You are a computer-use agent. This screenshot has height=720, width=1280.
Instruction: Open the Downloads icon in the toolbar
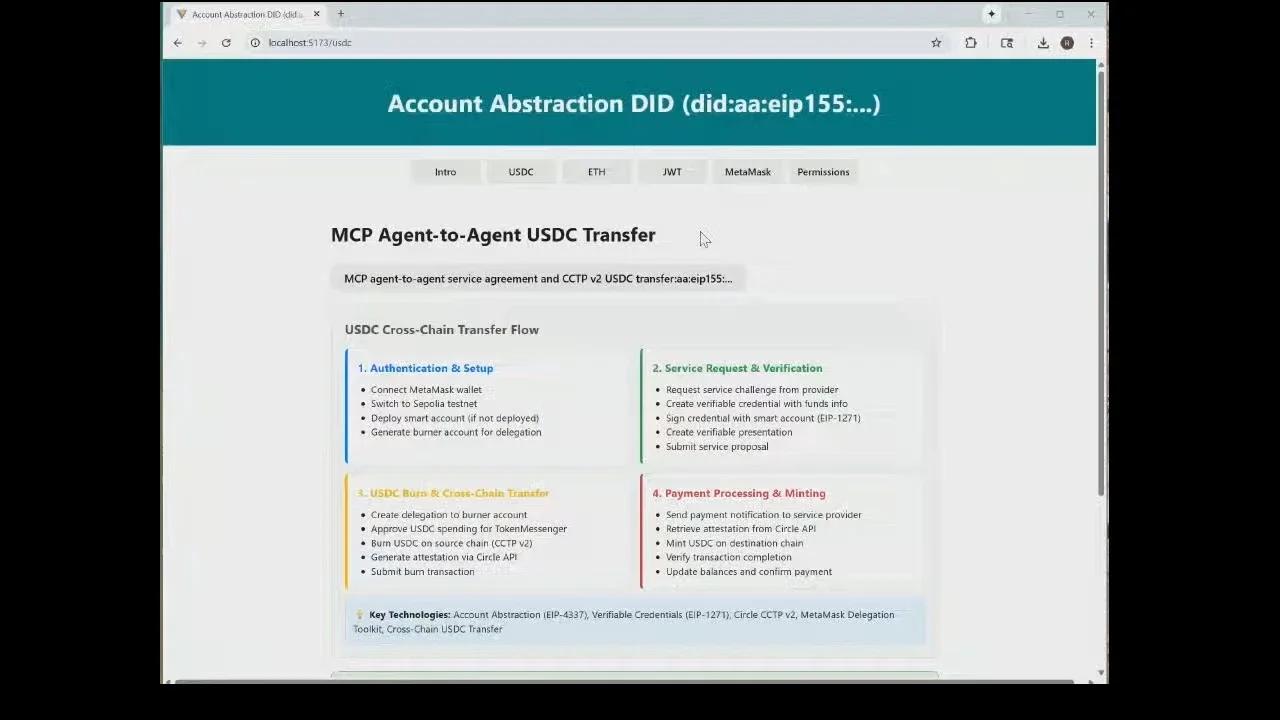(1041, 43)
